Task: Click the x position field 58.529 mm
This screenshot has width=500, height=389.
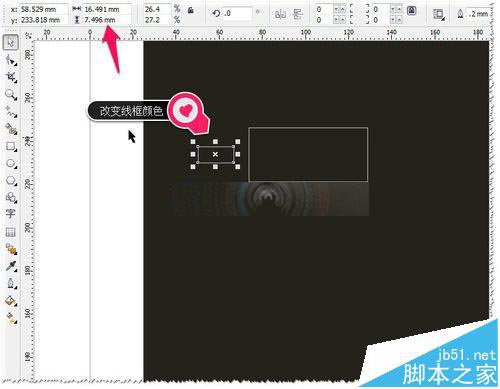Action: click(43, 9)
